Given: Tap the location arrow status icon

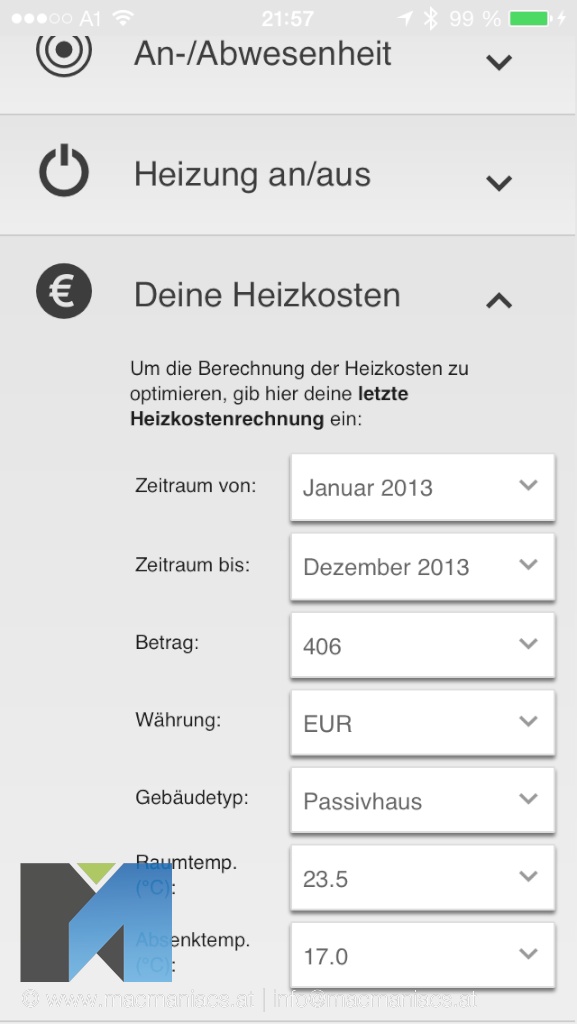Looking at the screenshot, I should tap(405, 18).
